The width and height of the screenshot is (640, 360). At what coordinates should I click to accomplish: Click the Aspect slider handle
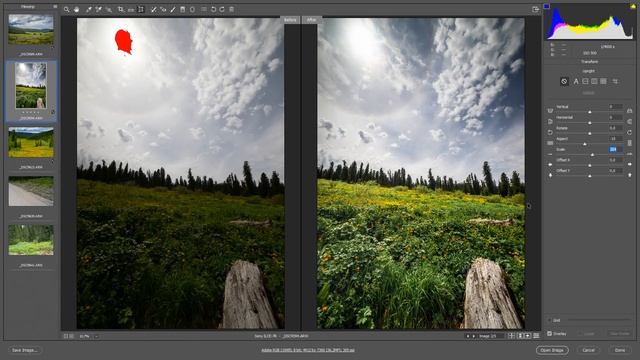(x=584, y=144)
